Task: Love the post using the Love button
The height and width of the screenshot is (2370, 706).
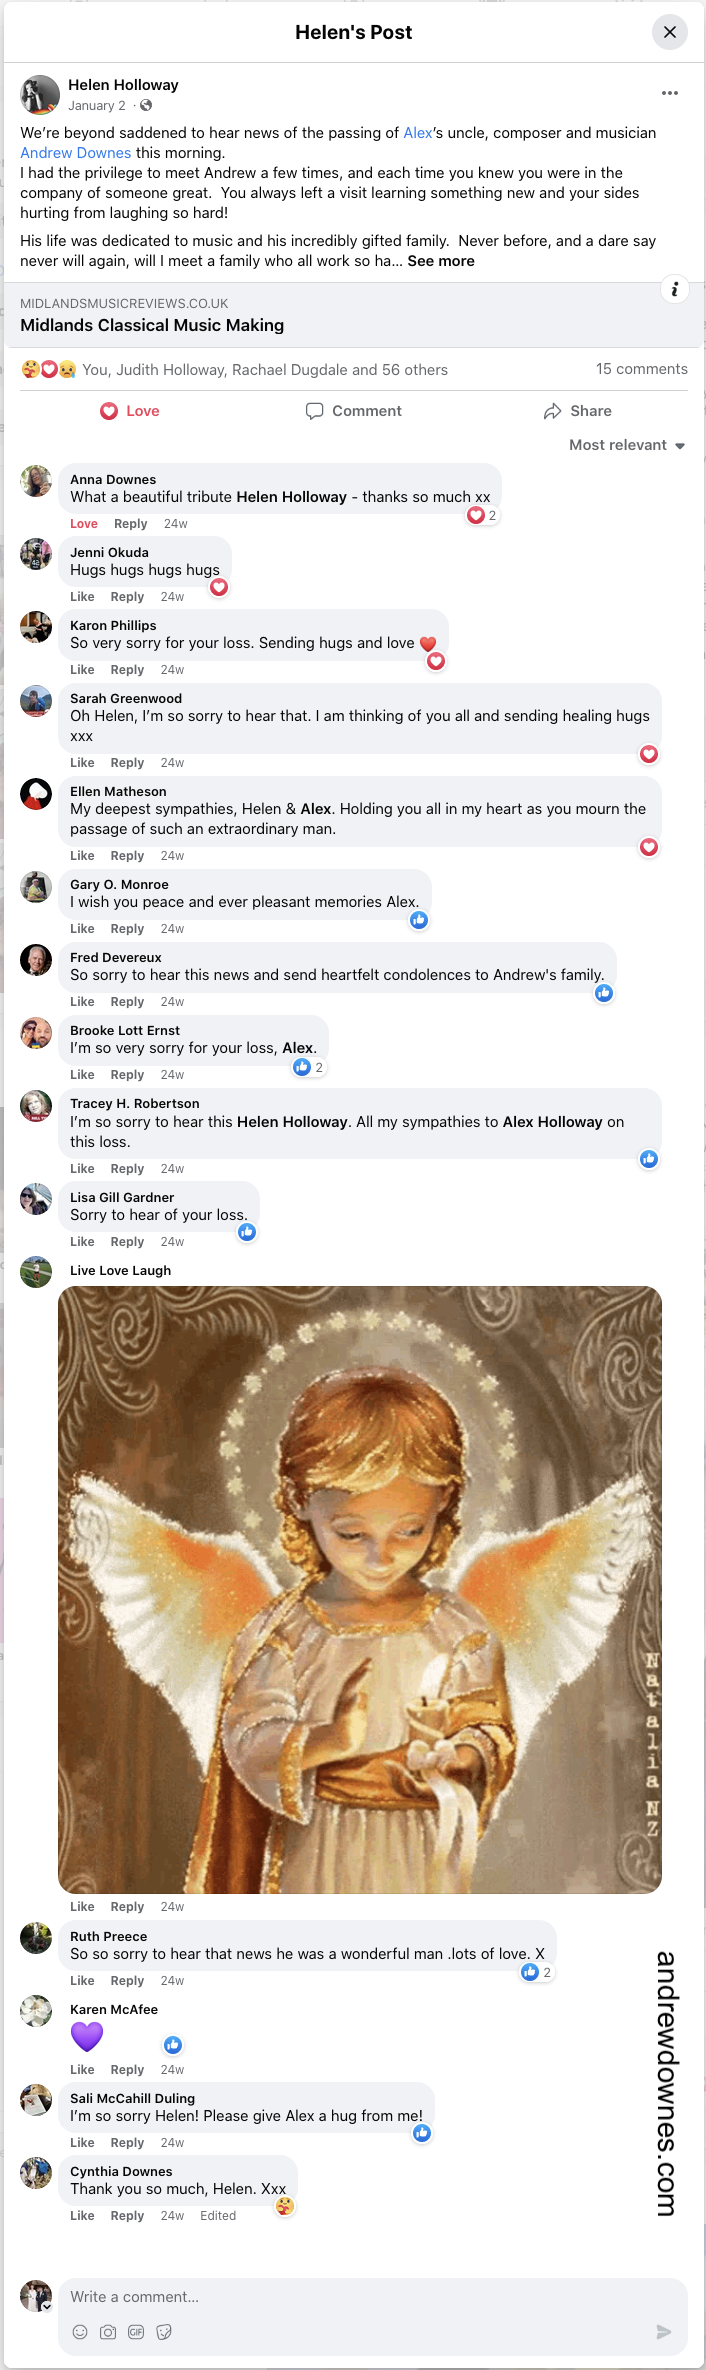Action: click(x=129, y=410)
